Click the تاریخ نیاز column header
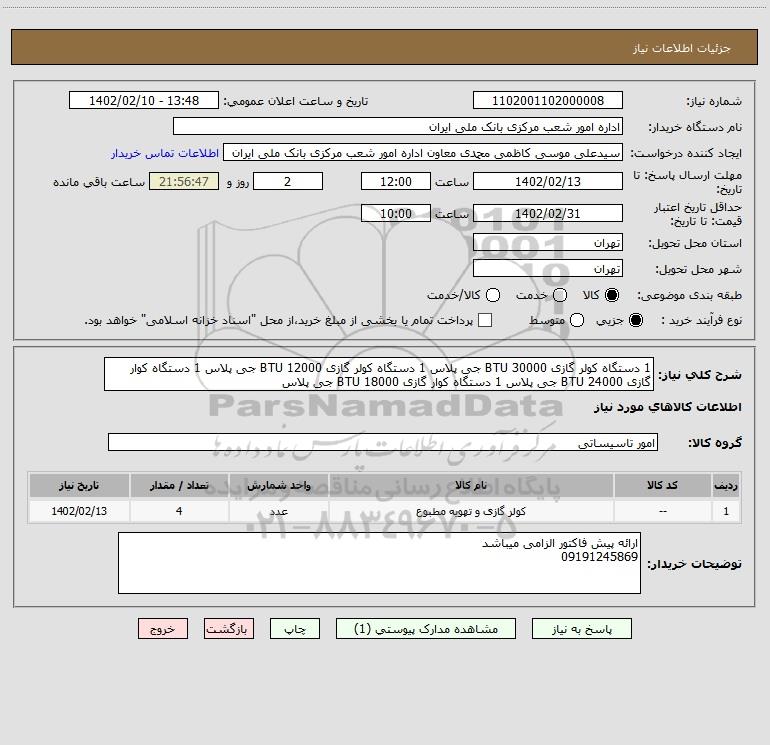This screenshot has width=770, height=745. [79, 485]
